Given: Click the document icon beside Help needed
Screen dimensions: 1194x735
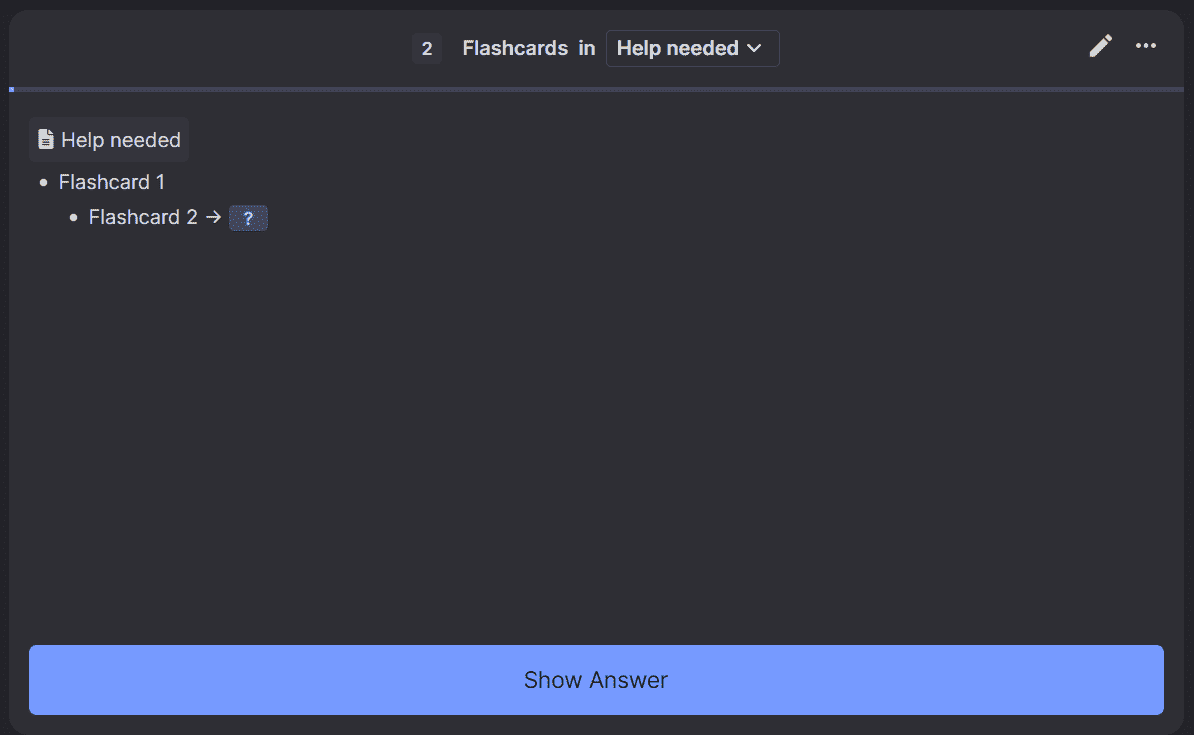Looking at the screenshot, I should 46,139.
